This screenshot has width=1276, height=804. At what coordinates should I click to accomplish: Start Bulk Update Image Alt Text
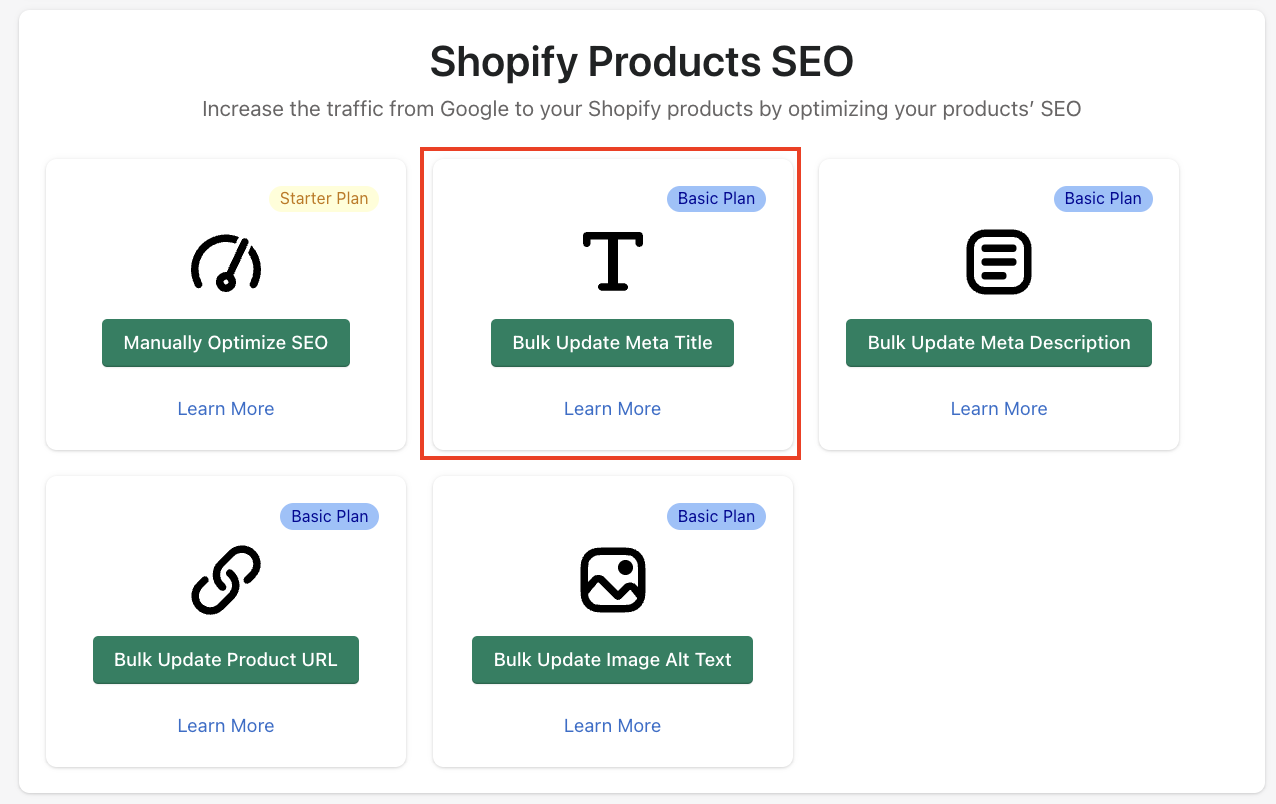[x=612, y=660]
